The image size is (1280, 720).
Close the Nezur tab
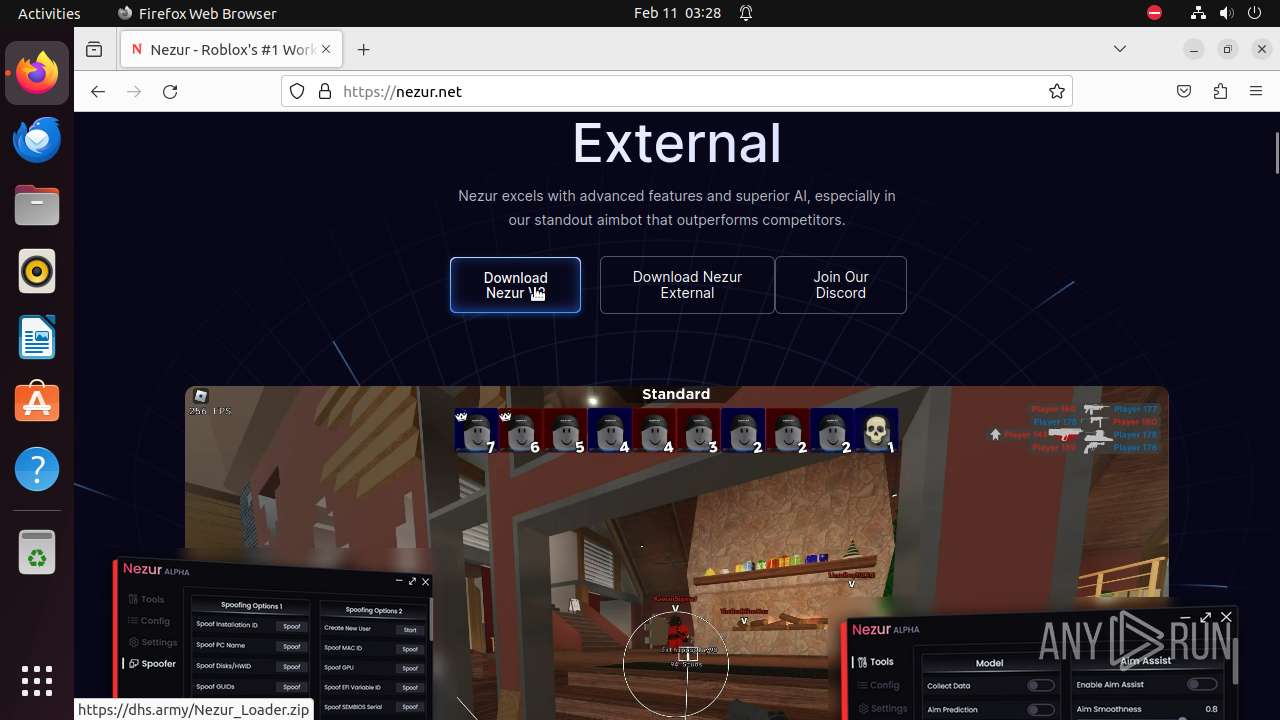pyautogui.click(x=326, y=49)
